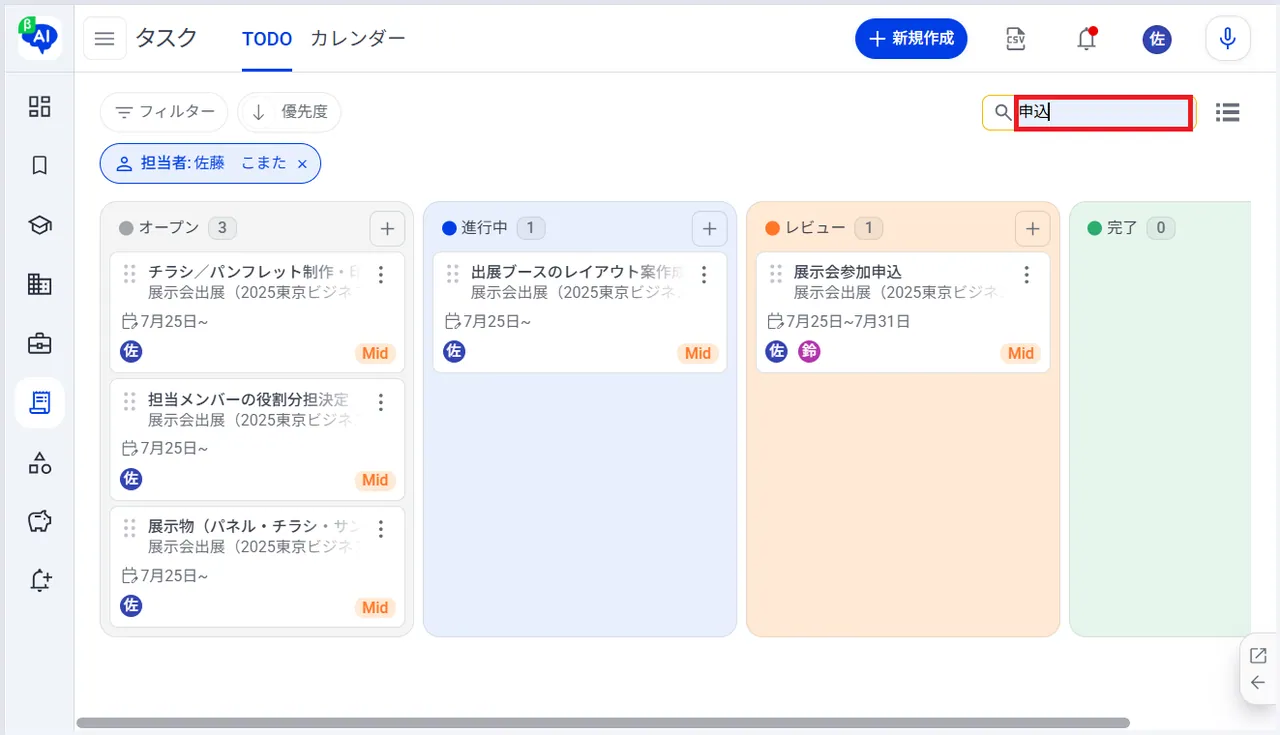Open notifications bell in header

1087,39
